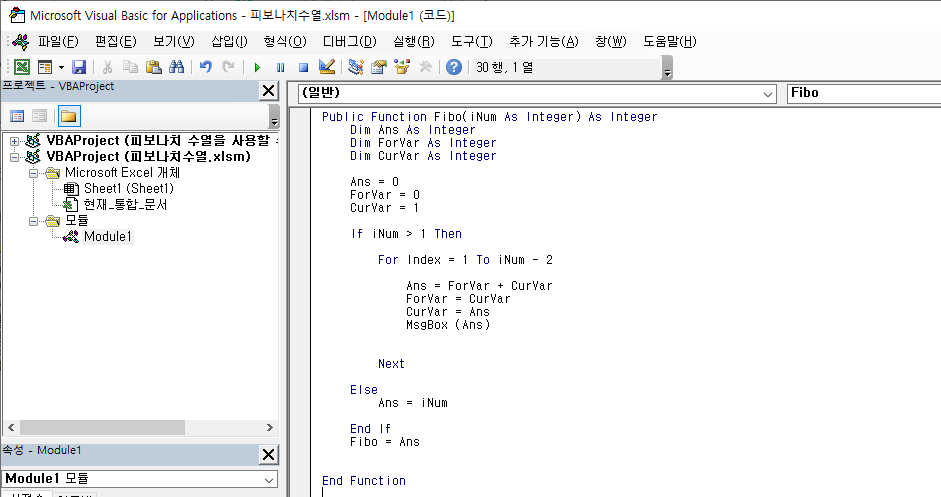Viewport: 941px width, 497px height.
Task: Click the code line "MsgBox (Ans)"
Action: (x=448, y=325)
